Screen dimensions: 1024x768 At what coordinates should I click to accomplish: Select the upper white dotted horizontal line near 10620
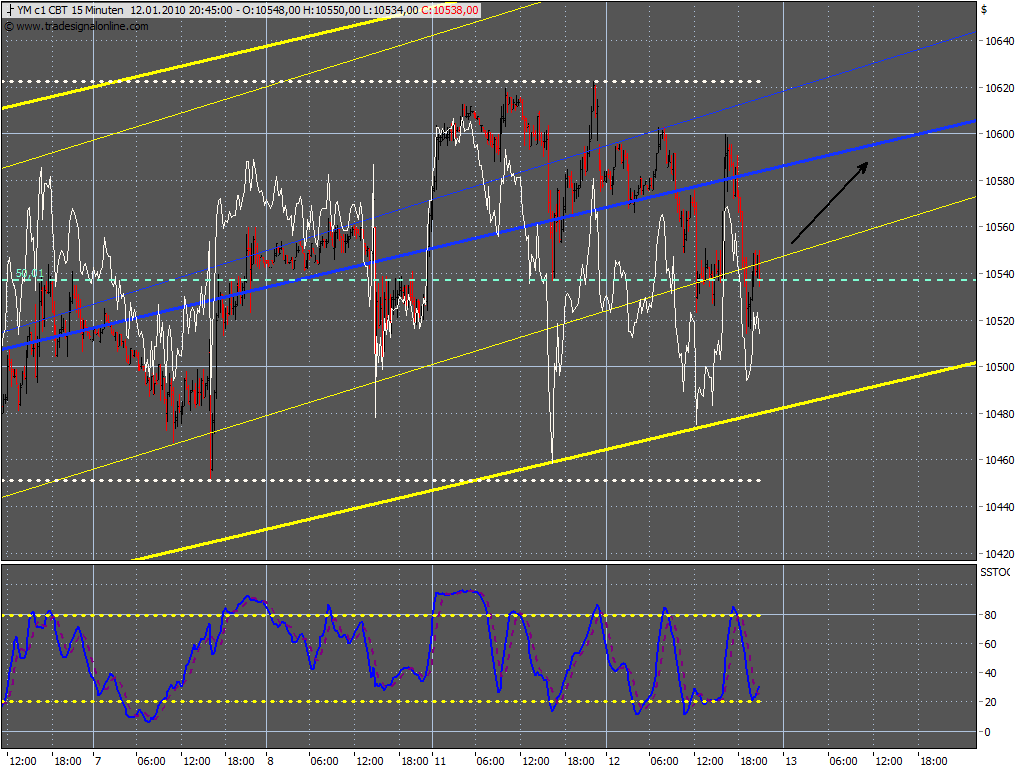tap(382, 82)
